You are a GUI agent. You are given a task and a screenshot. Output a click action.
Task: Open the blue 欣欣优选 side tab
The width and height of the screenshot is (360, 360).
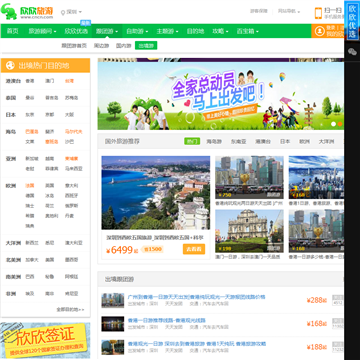click(x=352, y=21)
